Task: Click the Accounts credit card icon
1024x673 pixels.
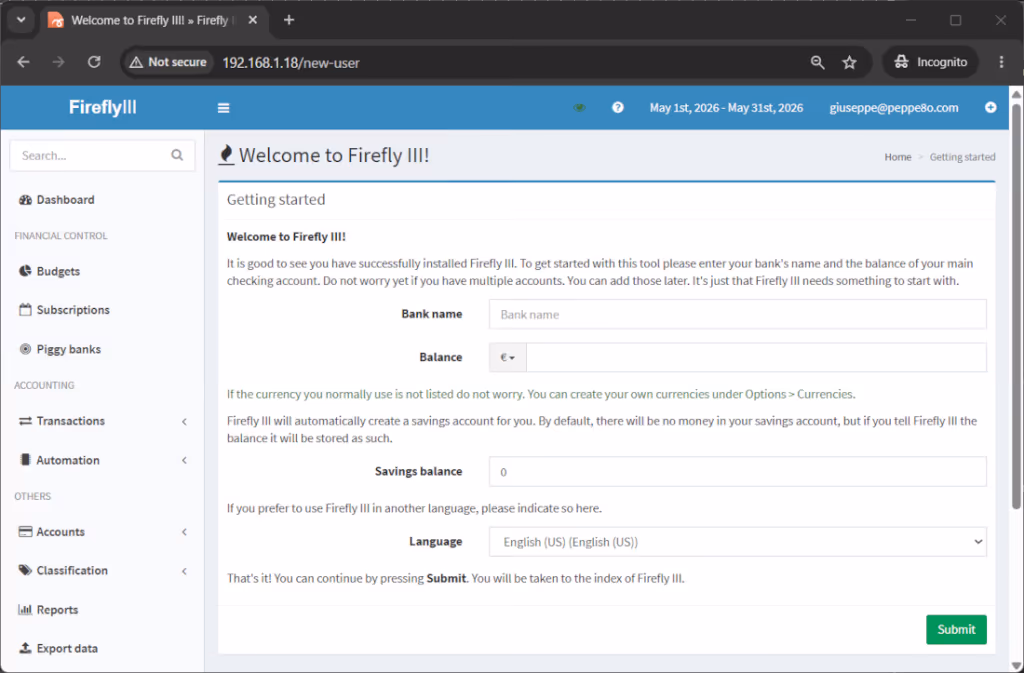Action: pos(25,531)
